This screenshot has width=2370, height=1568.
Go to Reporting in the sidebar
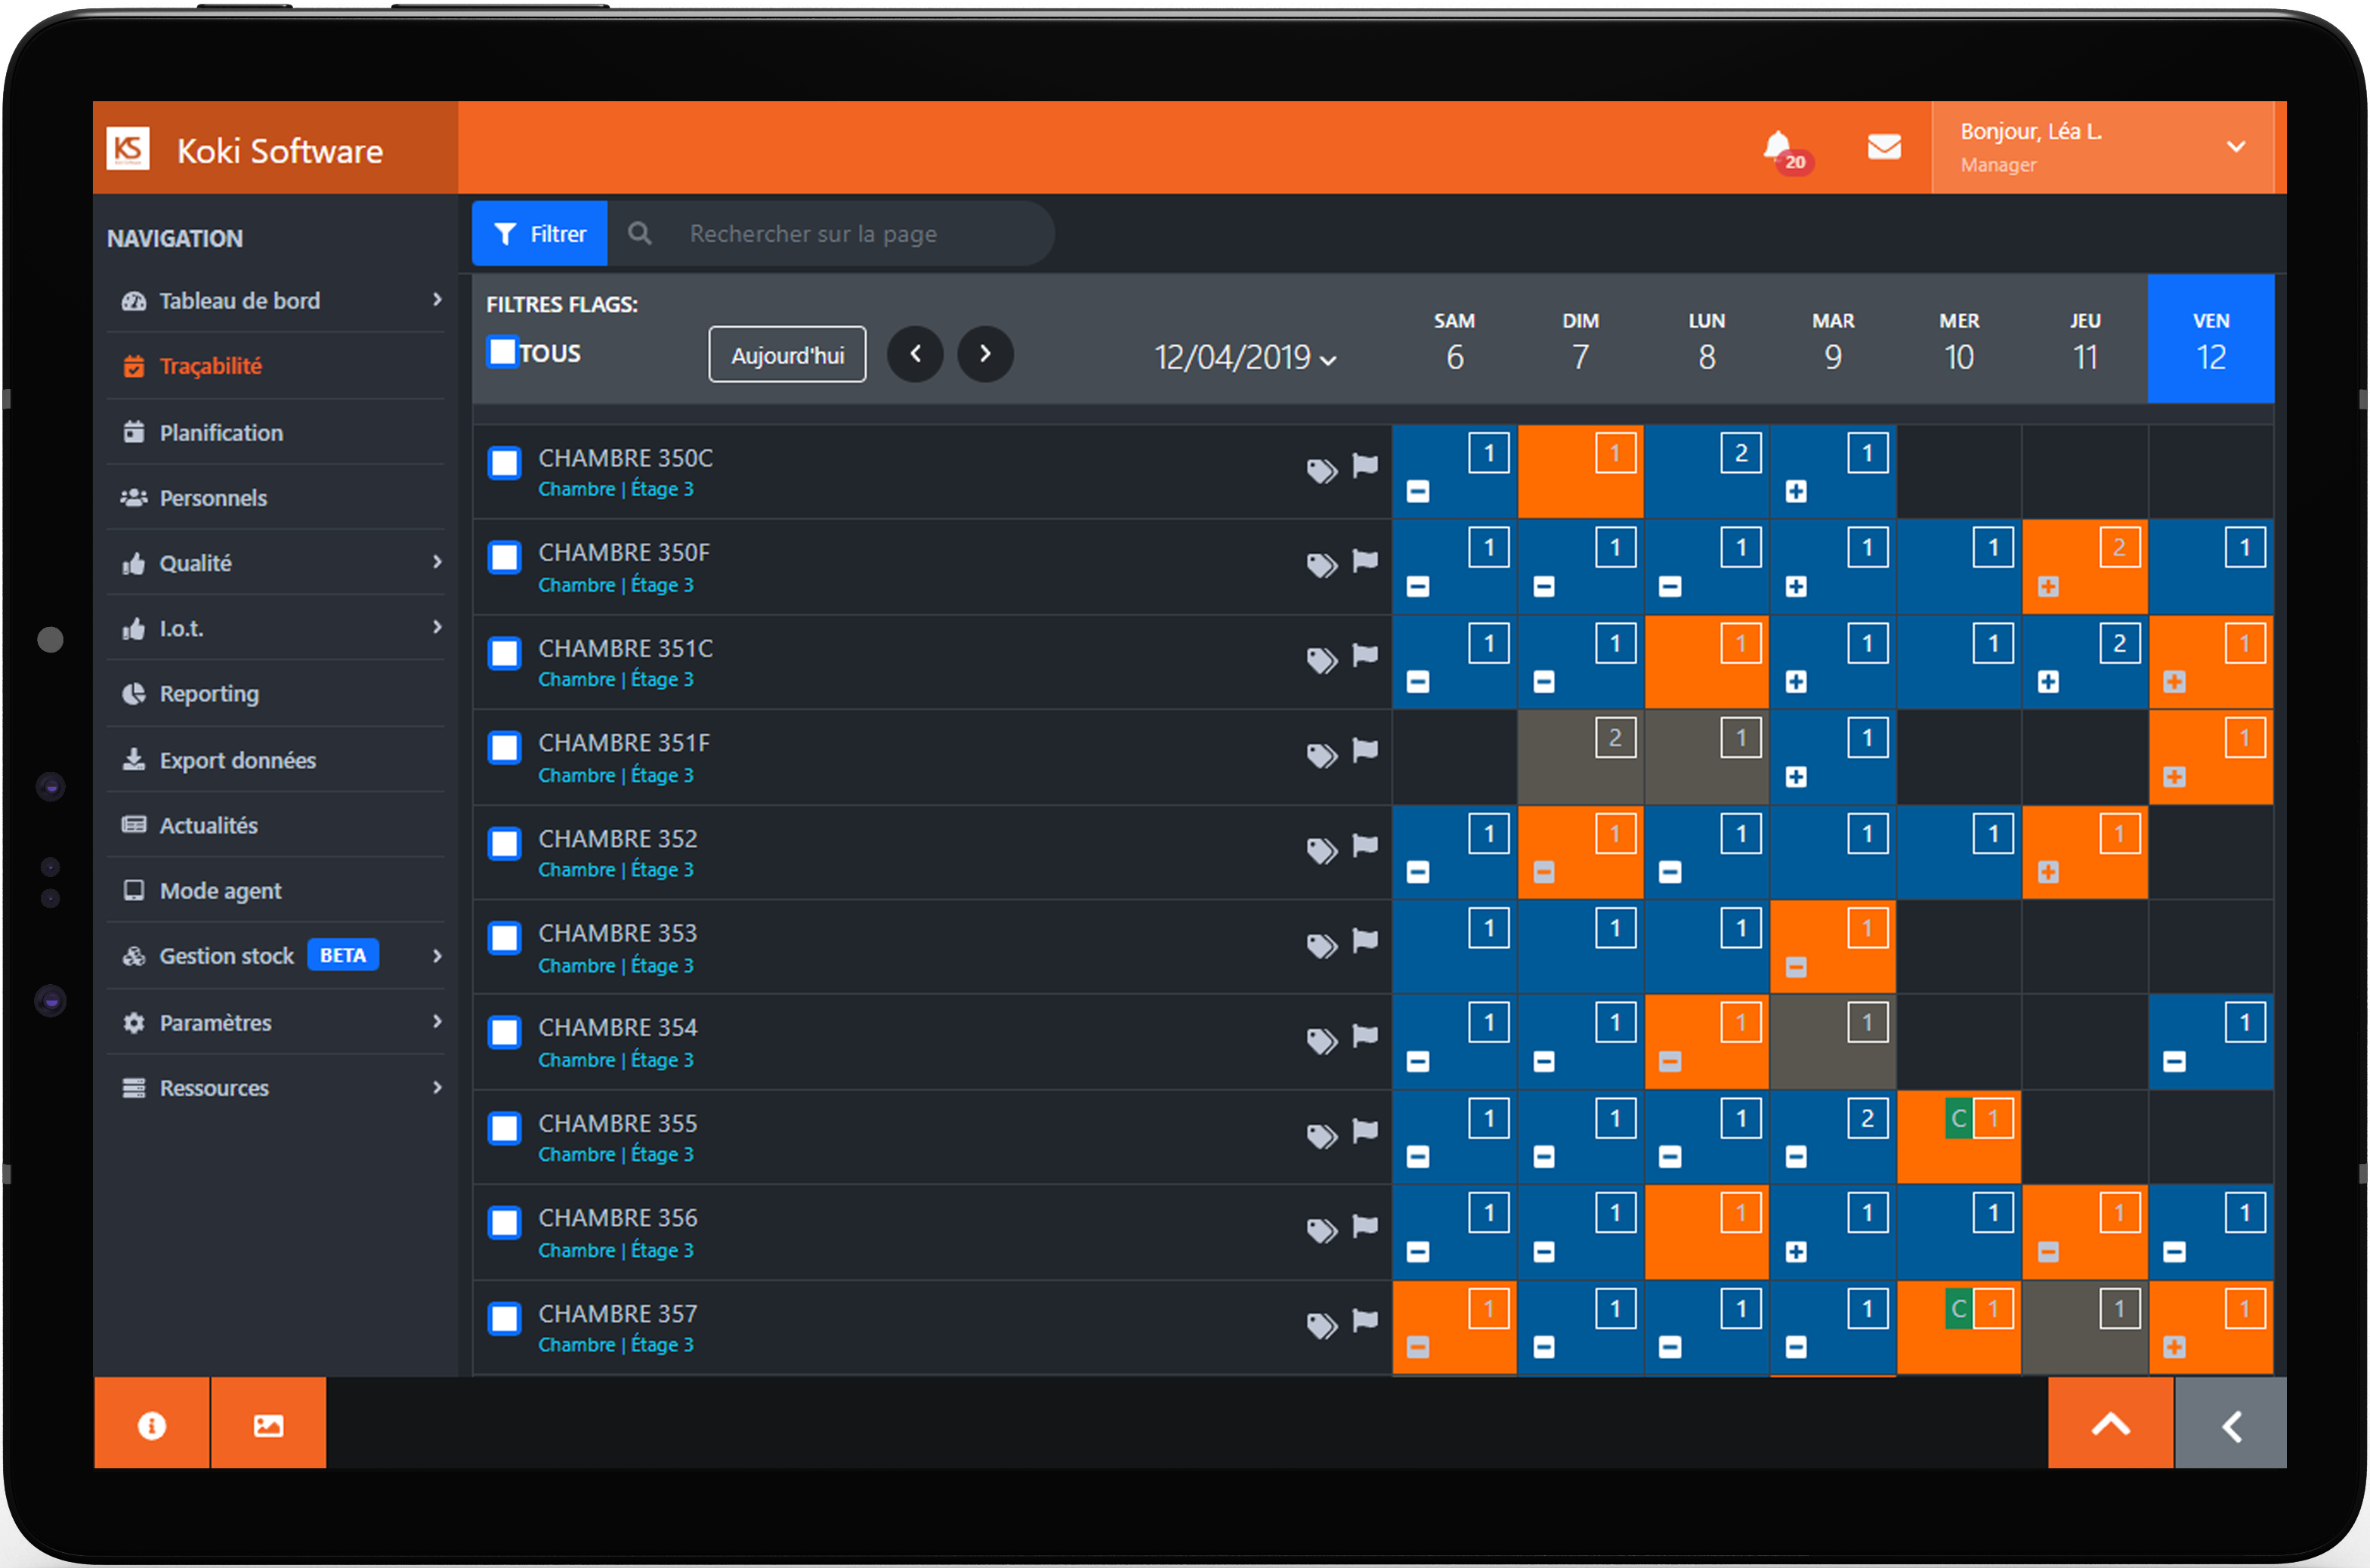point(209,694)
